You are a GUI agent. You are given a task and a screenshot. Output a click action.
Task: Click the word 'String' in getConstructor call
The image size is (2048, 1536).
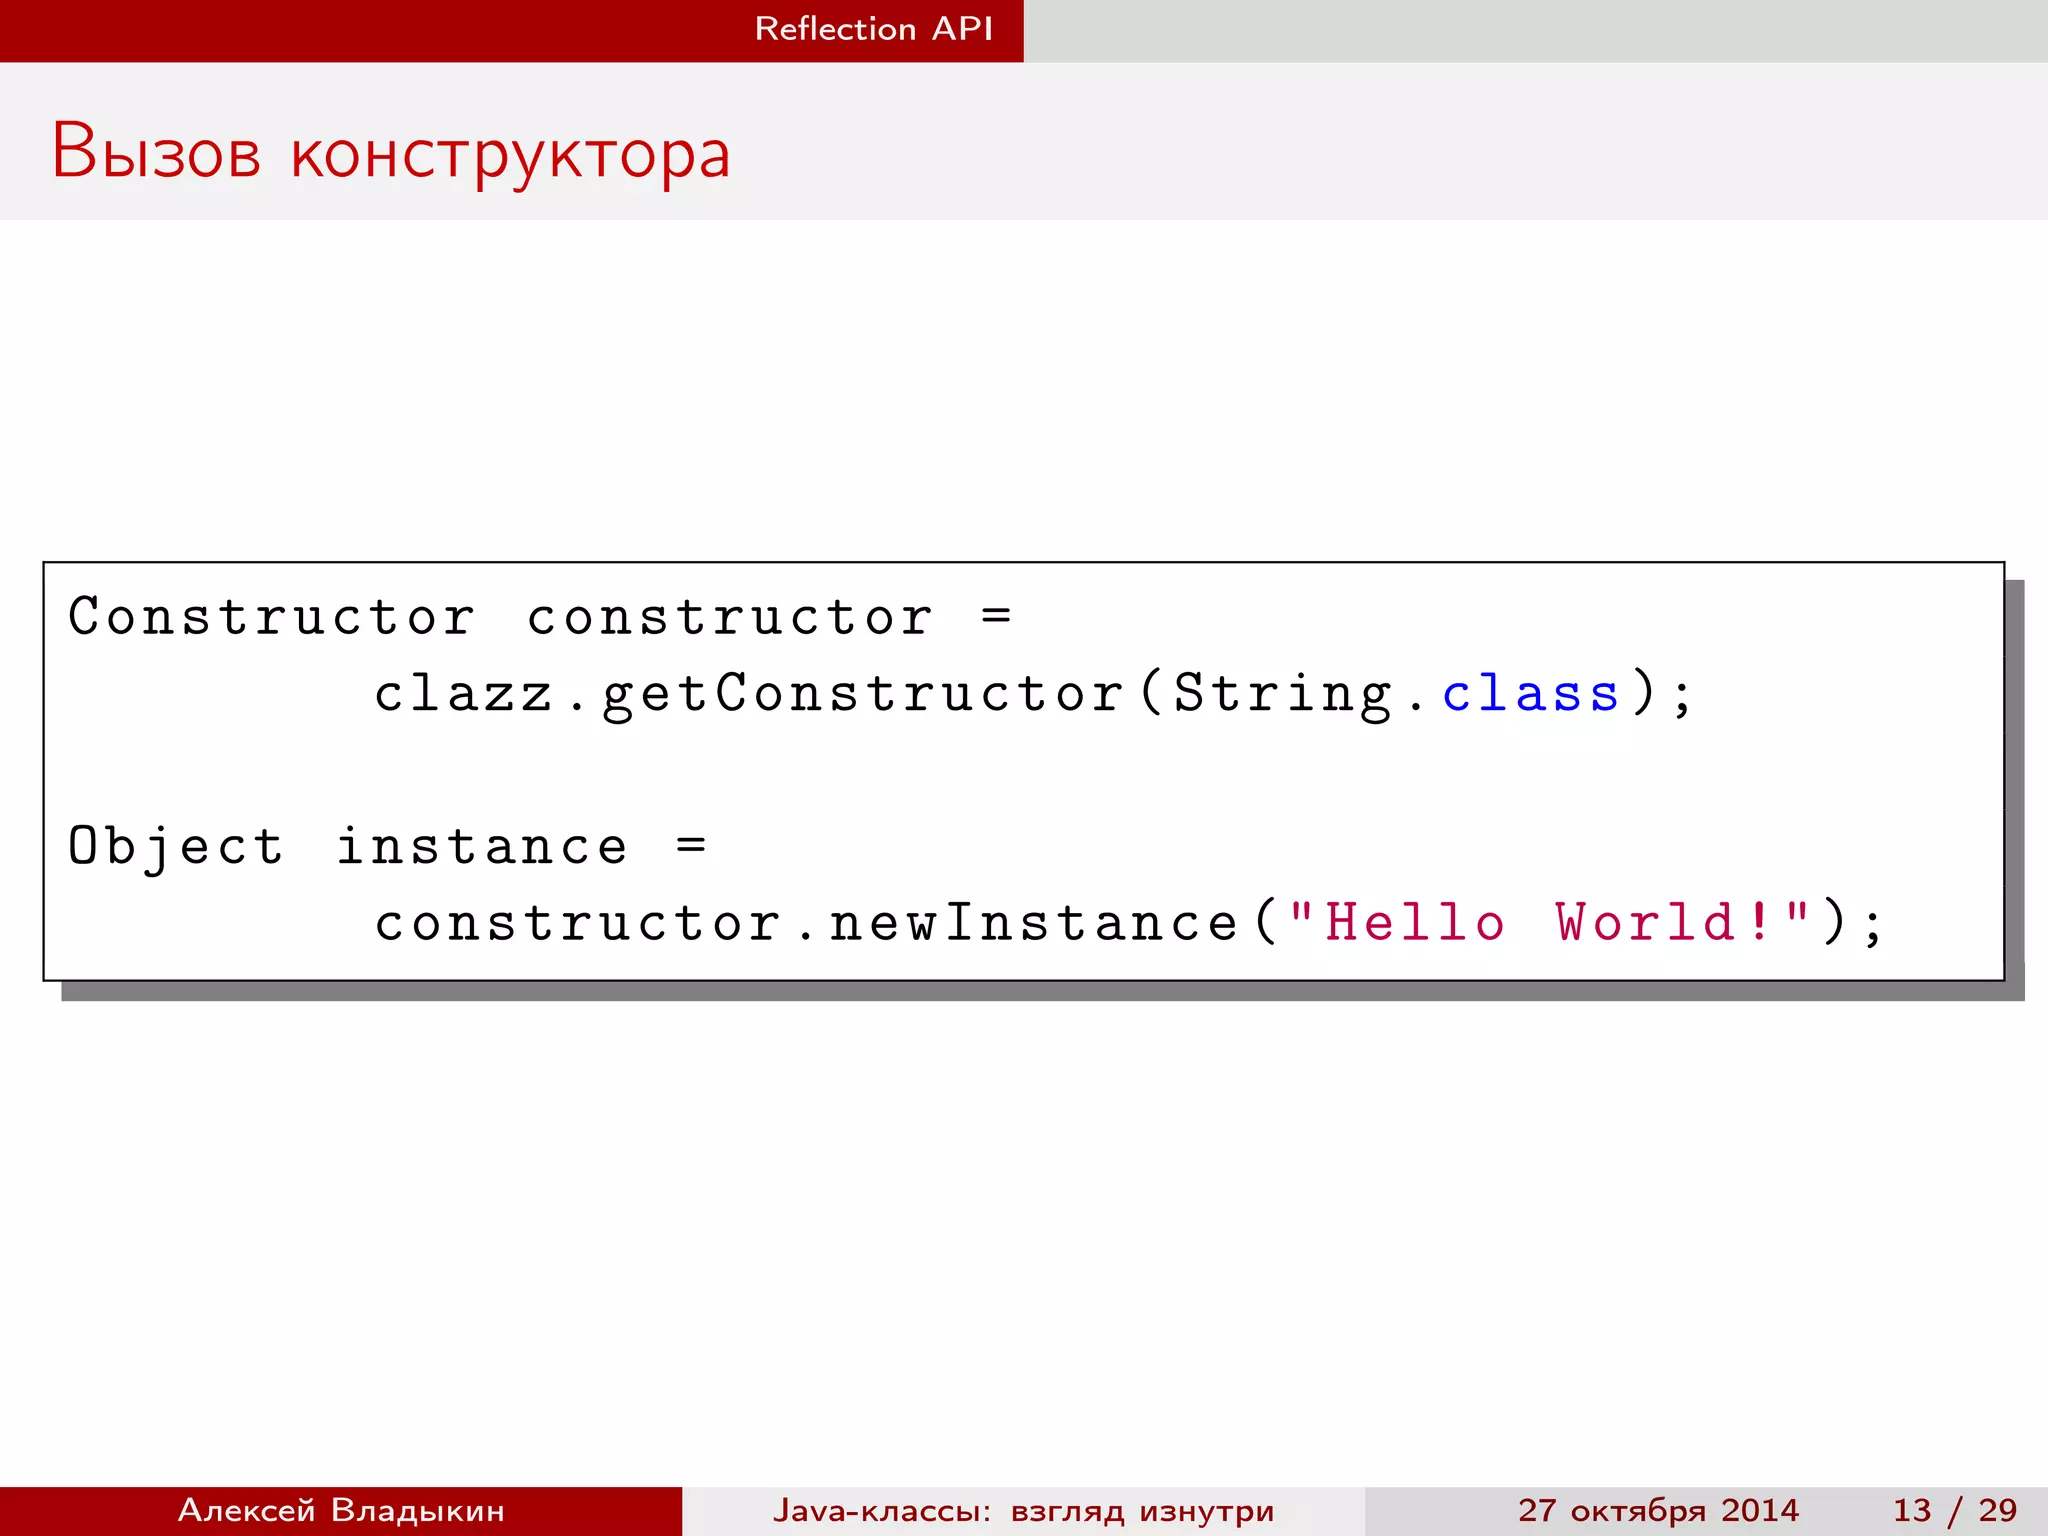point(1283,694)
